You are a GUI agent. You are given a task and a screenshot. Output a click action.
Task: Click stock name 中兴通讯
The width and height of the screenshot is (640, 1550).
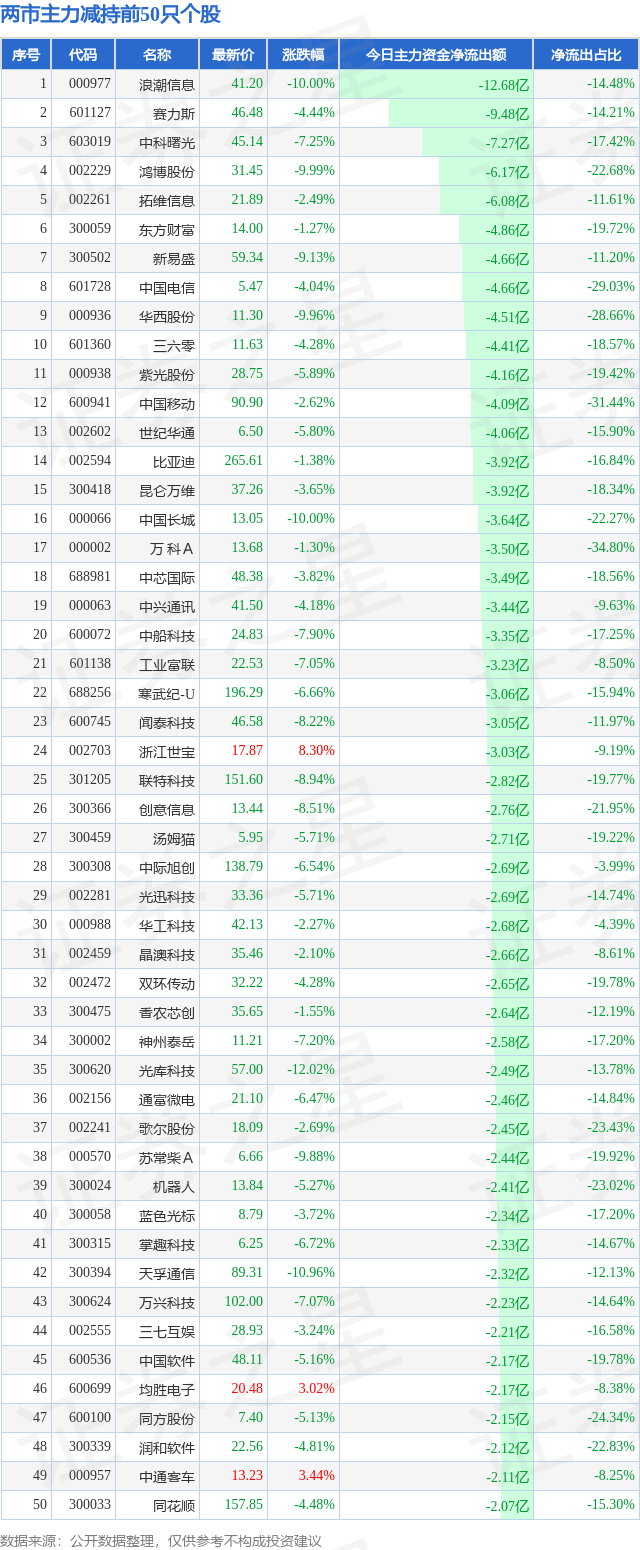pos(167,606)
